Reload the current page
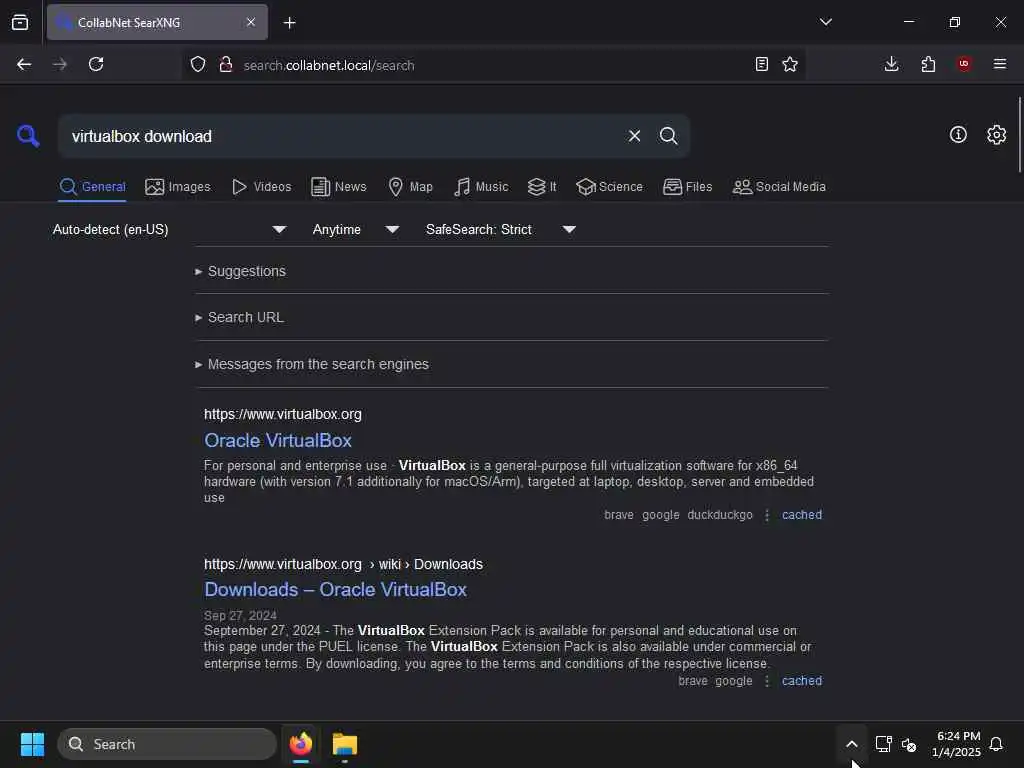Viewport: 1024px width, 768px height. (96, 64)
